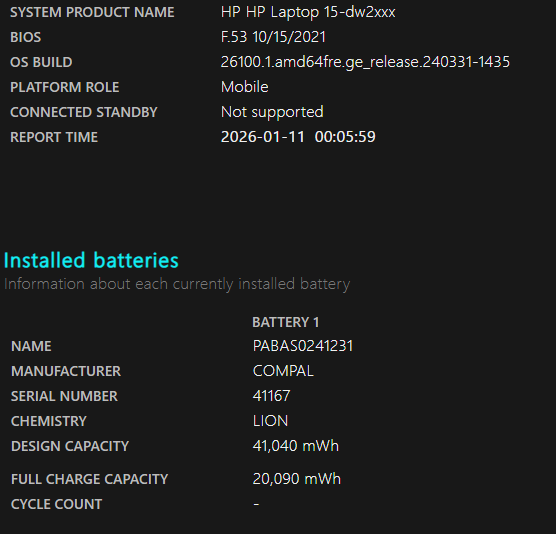Click the Installed batteries heading
The image size is (556, 534).
(x=91, y=260)
